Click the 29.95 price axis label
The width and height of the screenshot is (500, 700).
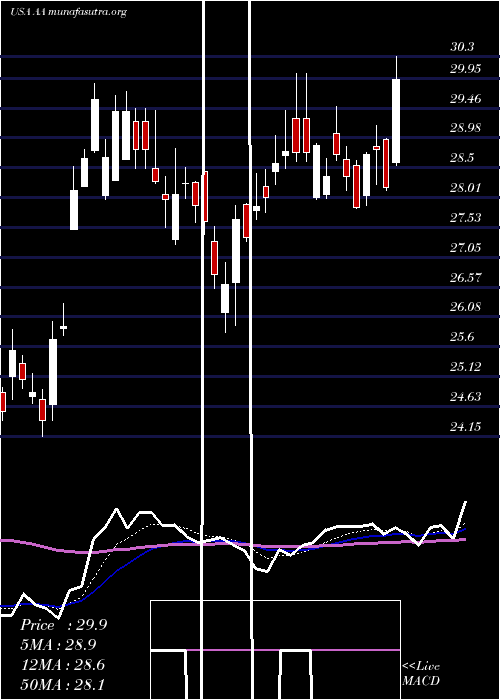(x=466, y=69)
